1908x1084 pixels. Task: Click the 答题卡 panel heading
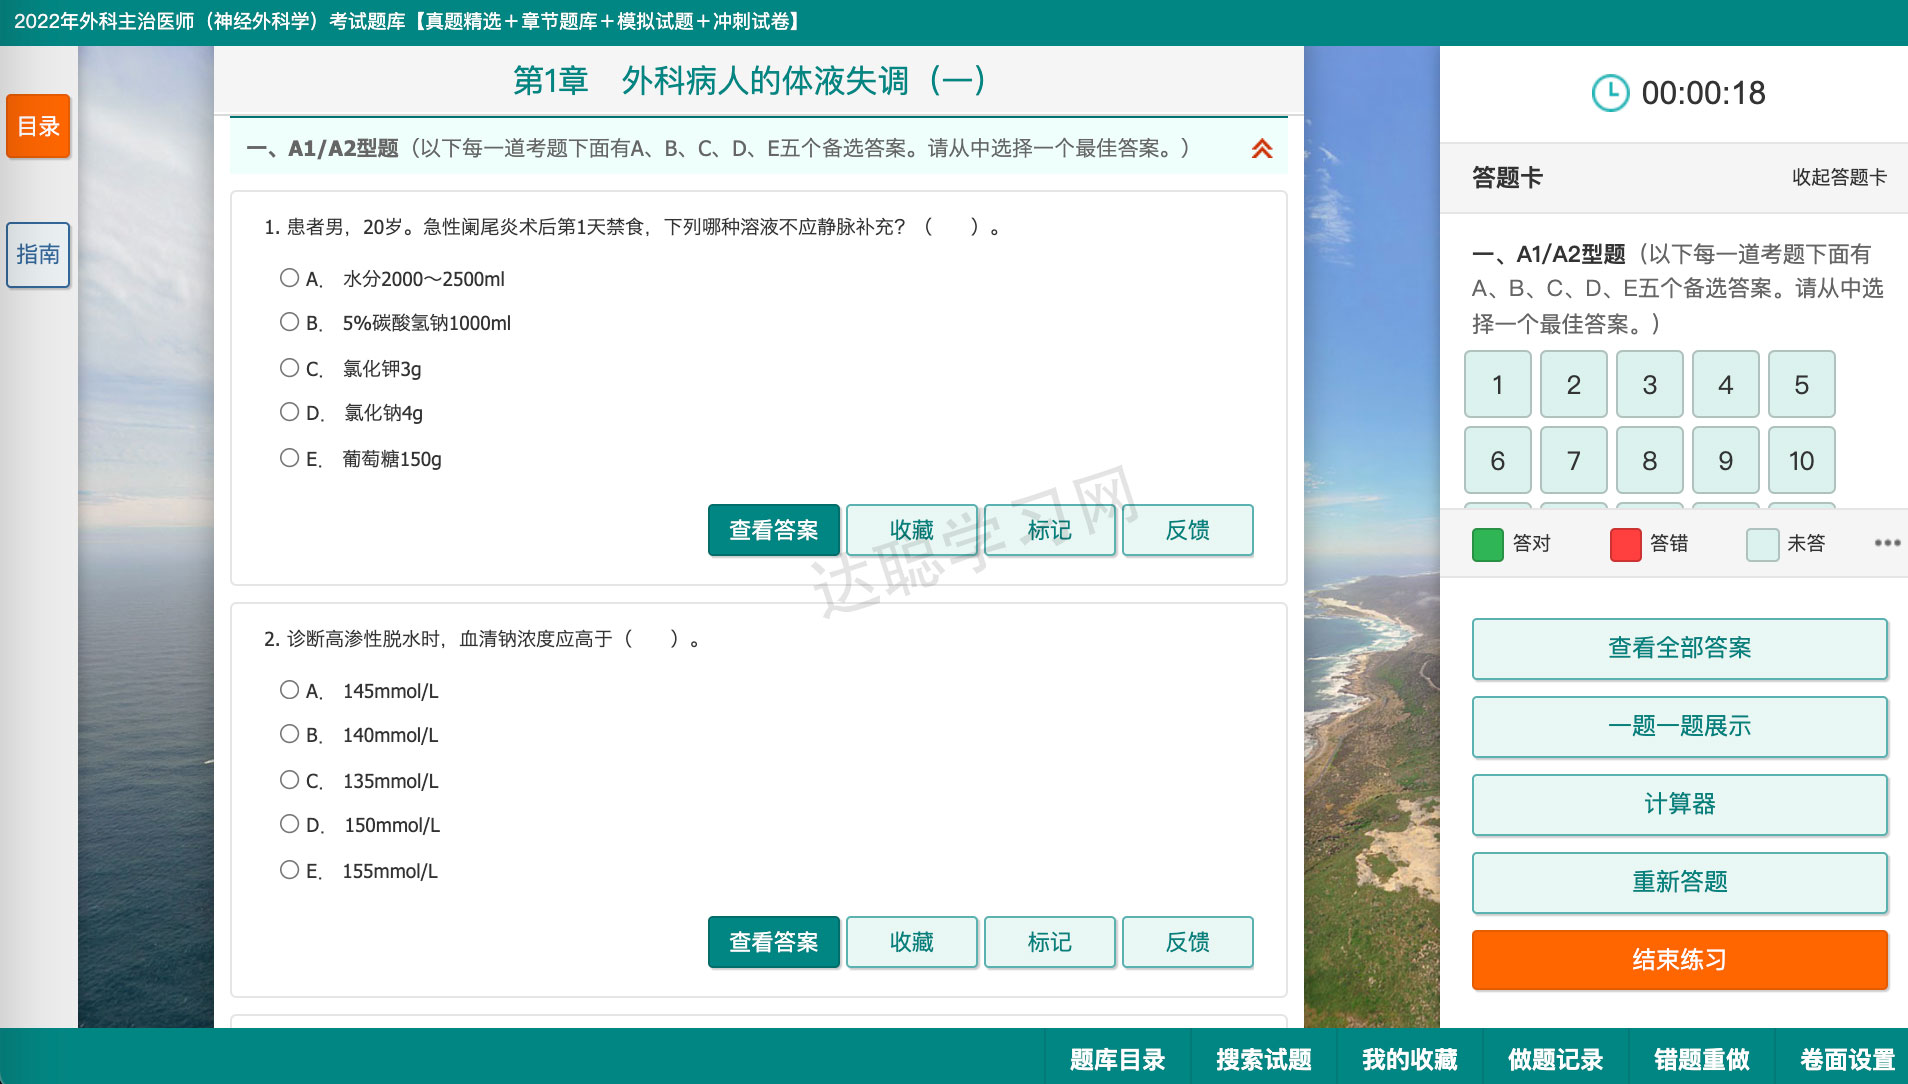[1508, 178]
